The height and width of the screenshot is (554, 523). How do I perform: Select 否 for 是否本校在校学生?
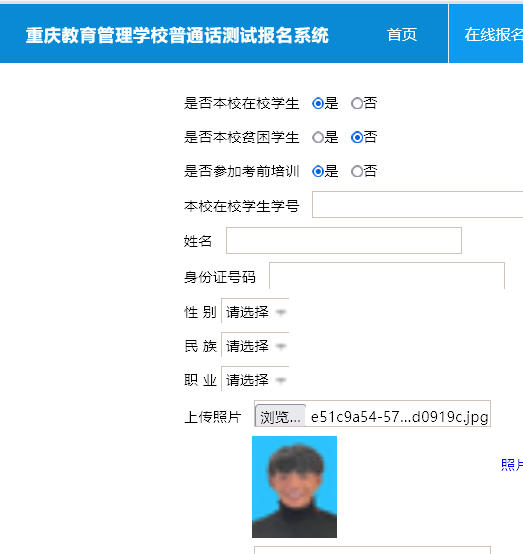357,104
